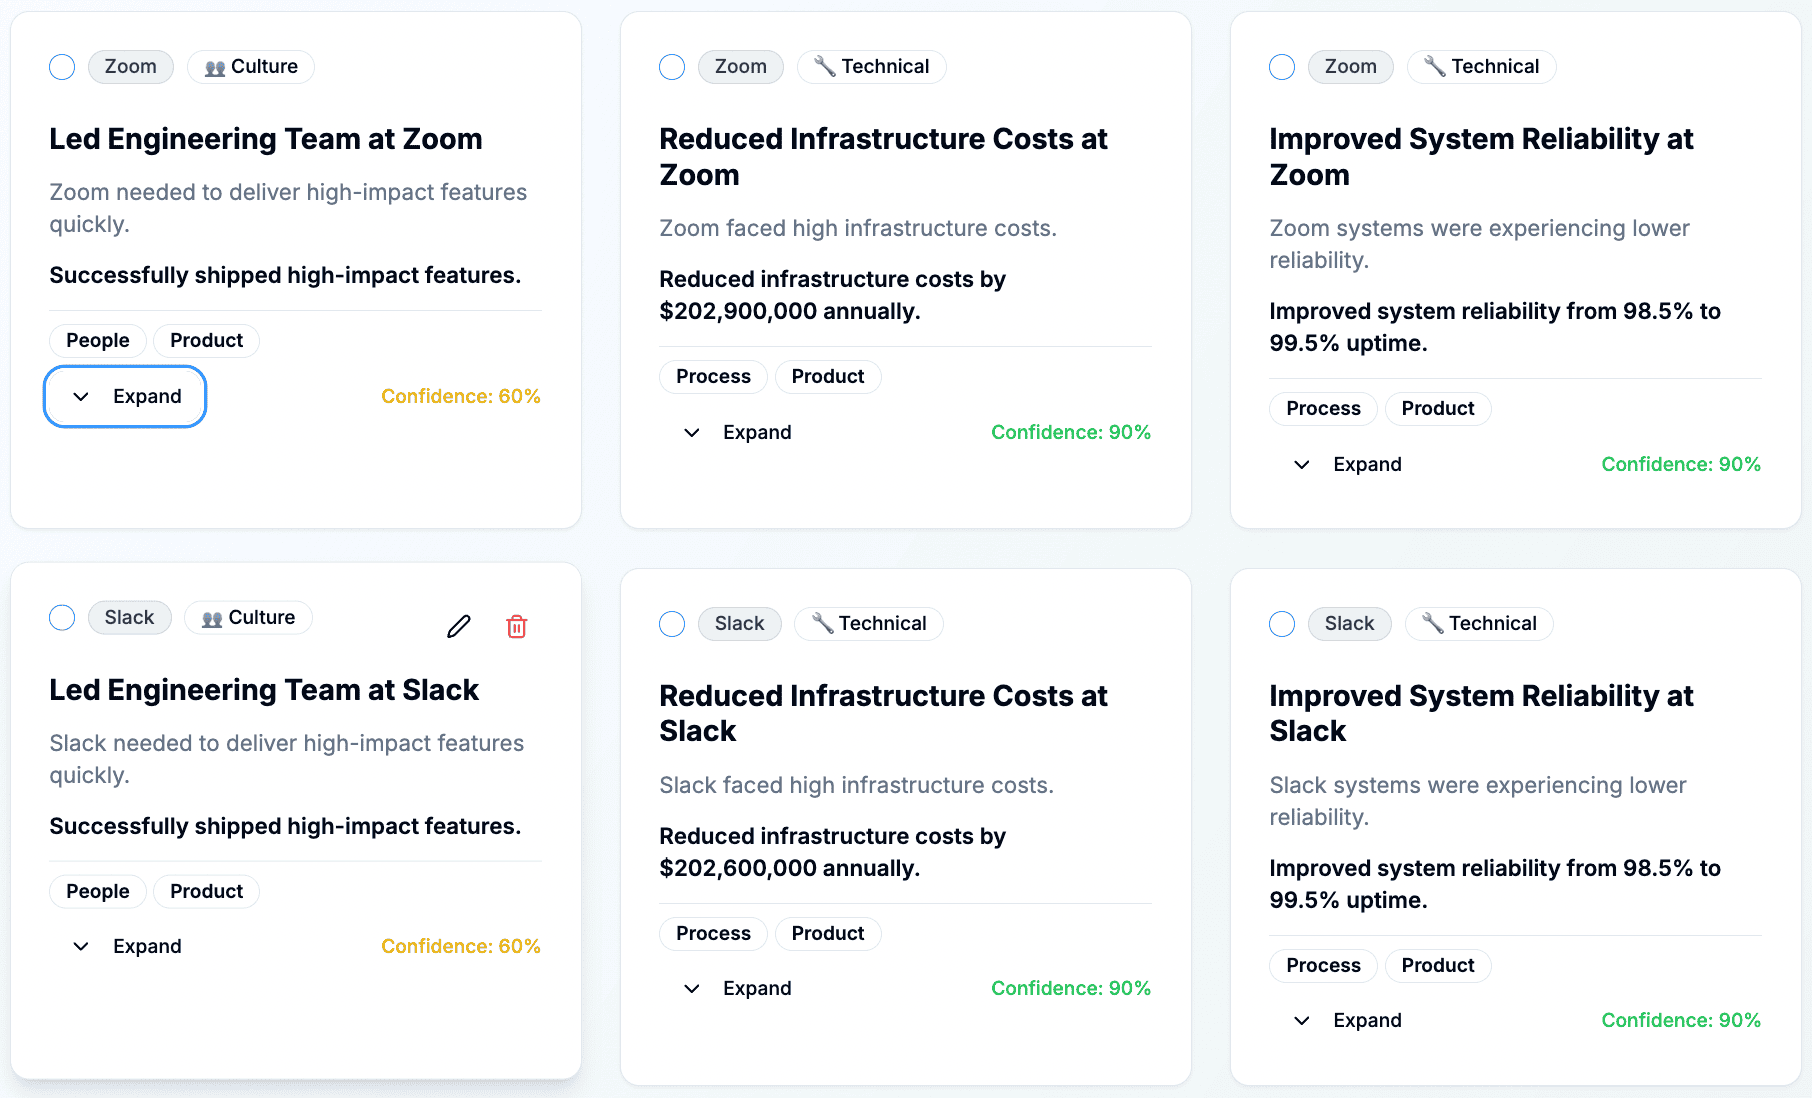Click Culture tag on Led Engineering Team at Slack
Screen dimensions: 1812x1098
pos(248,618)
